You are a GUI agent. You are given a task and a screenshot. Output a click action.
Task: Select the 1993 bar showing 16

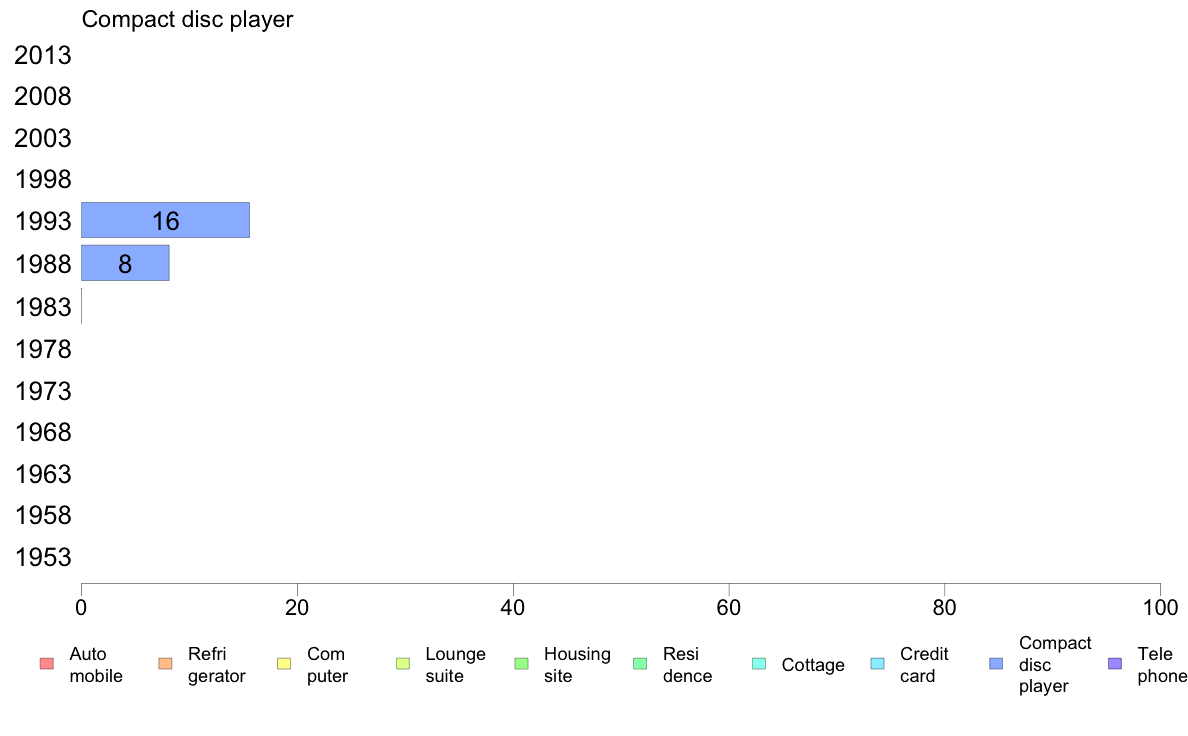pyautogui.click(x=165, y=220)
